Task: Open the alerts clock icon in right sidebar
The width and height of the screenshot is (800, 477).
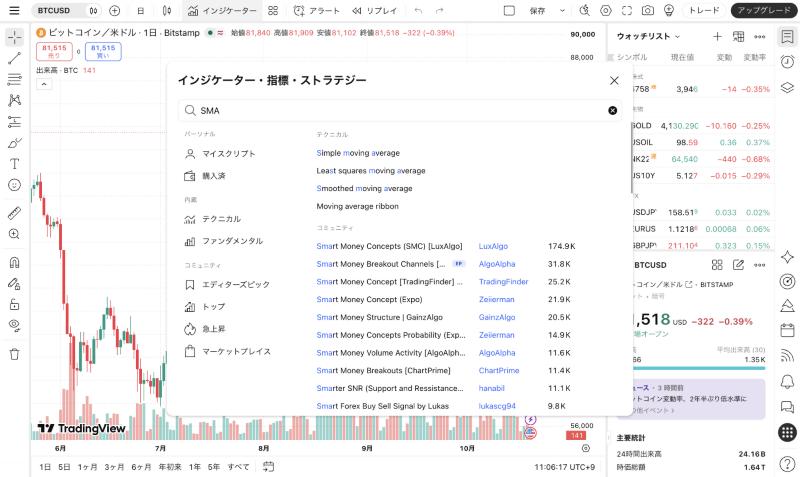Action: [x=787, y=62]
